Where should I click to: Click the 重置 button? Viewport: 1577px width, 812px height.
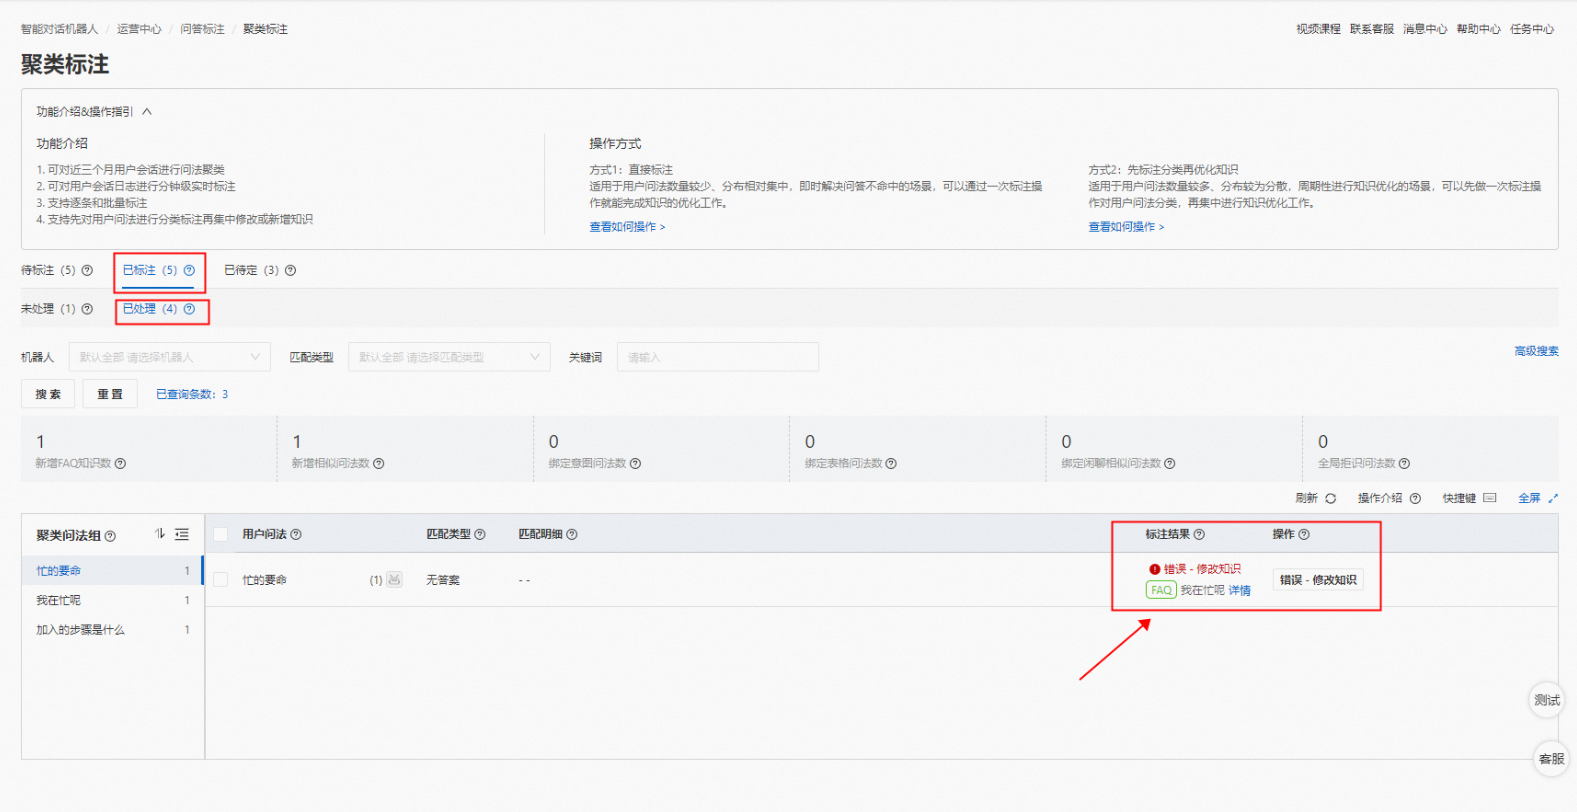110,394
